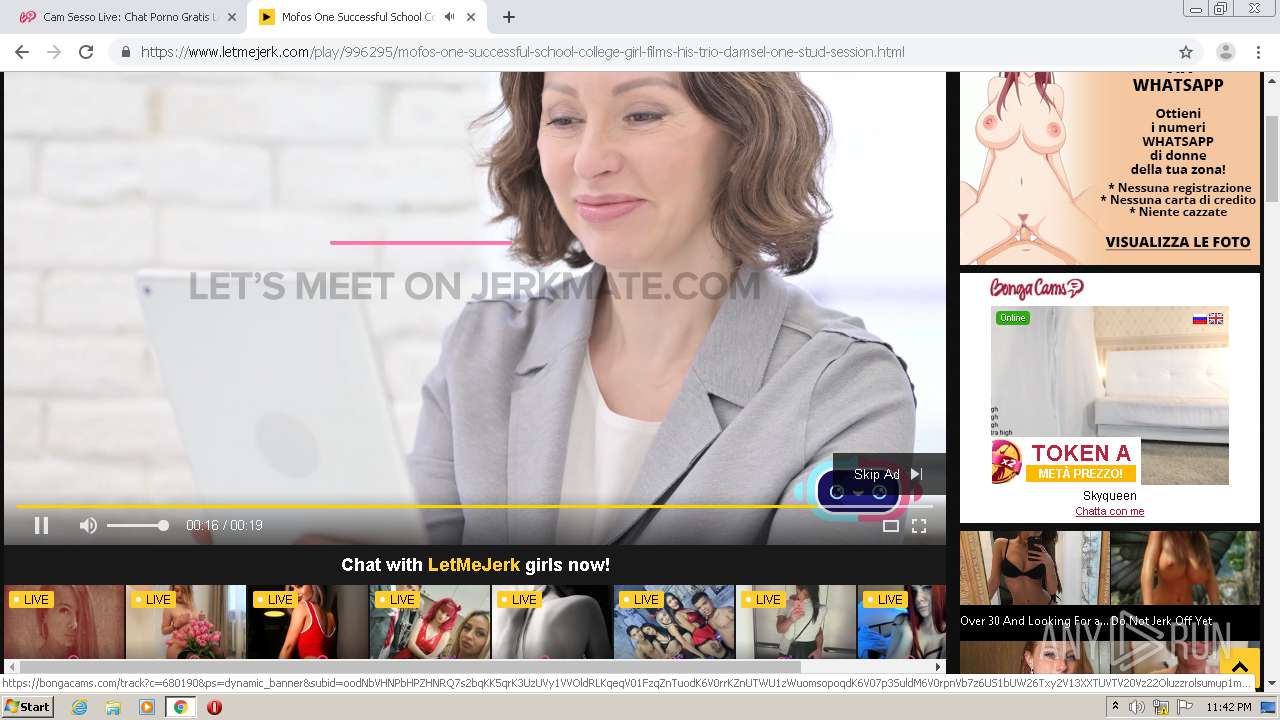
Task: Click the BongaCams logo
Action: coord(1037,289)
